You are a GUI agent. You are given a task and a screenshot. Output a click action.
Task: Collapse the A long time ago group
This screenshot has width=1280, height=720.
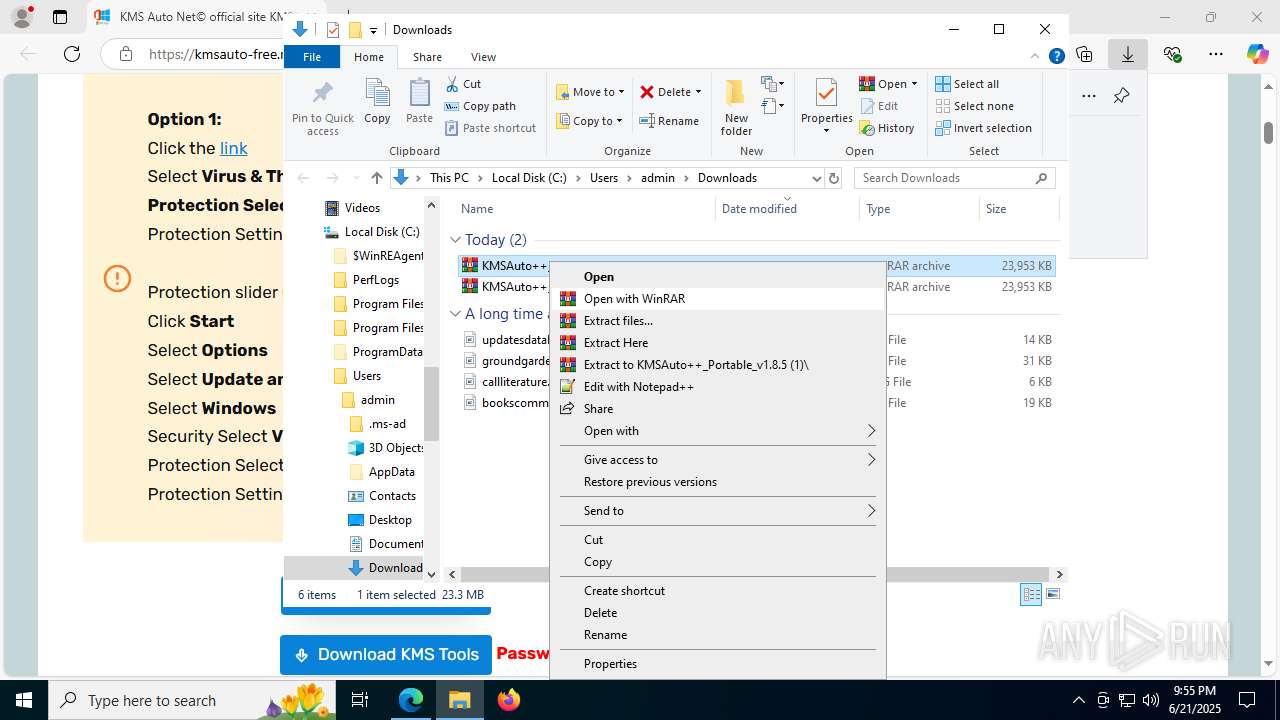[x=455, y=314]
